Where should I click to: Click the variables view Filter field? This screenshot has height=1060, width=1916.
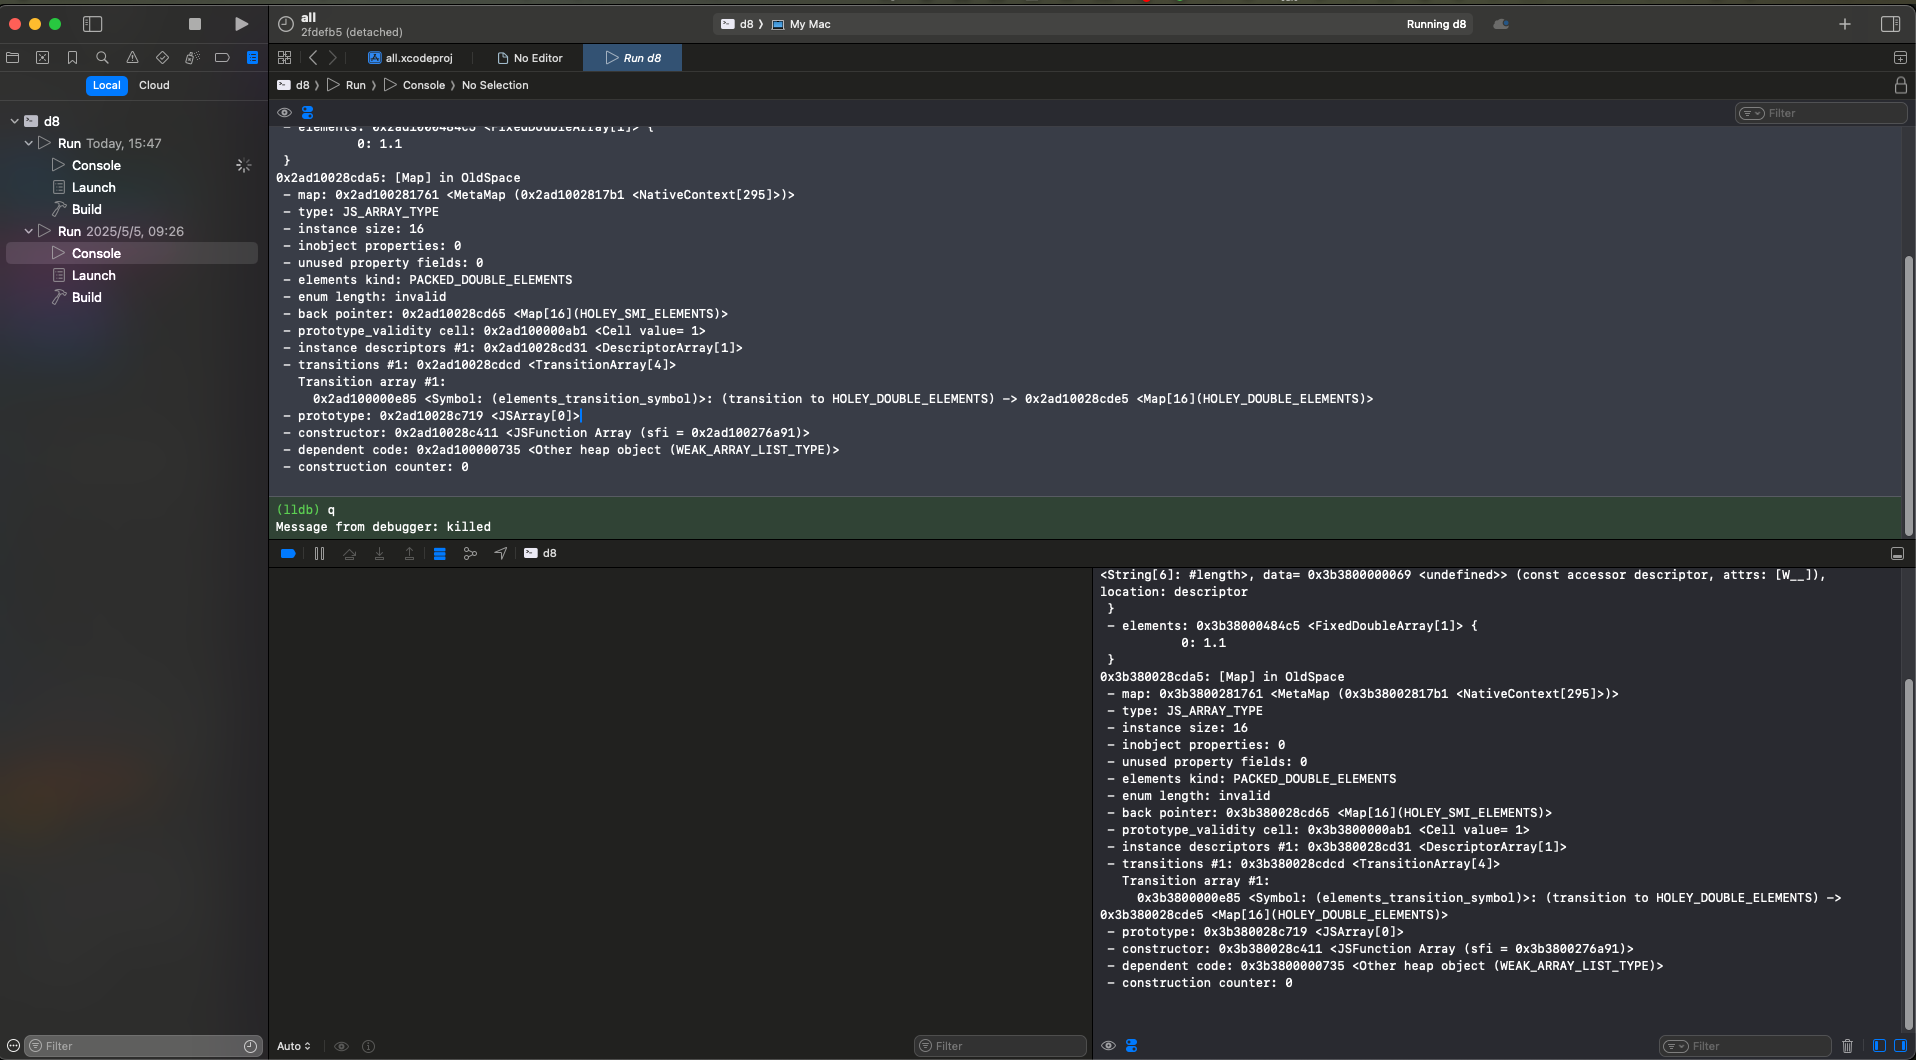pos(1000,1046)
